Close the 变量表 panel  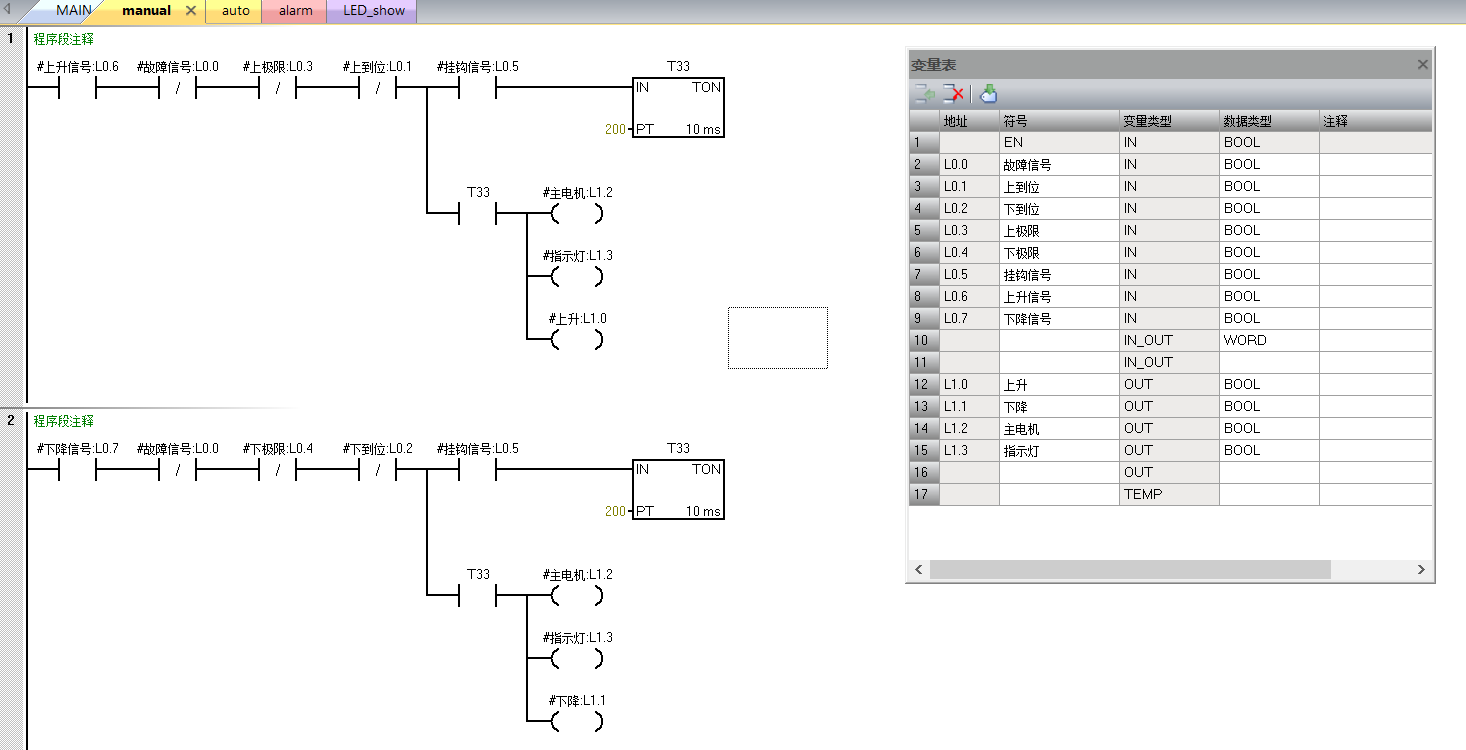click(x=1422, y=65)
